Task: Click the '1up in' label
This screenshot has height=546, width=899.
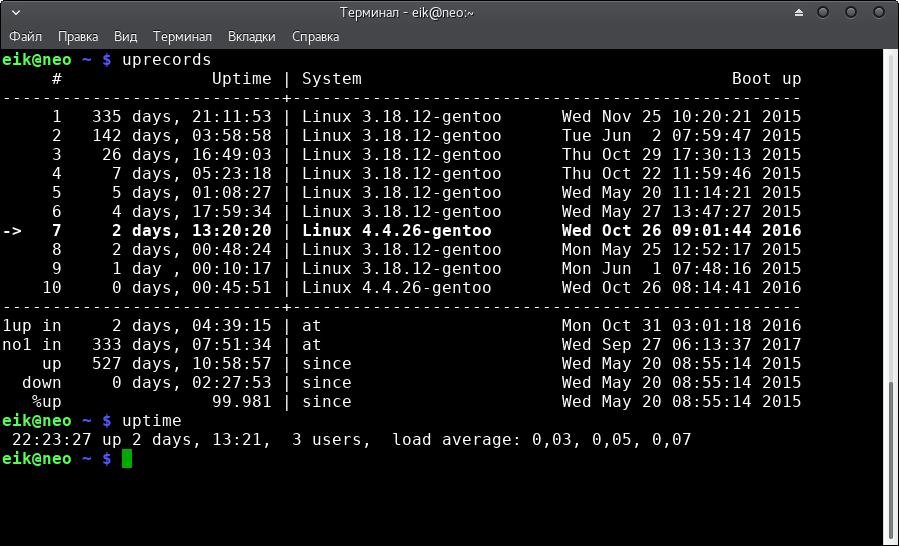Action: tap(32, 326)
